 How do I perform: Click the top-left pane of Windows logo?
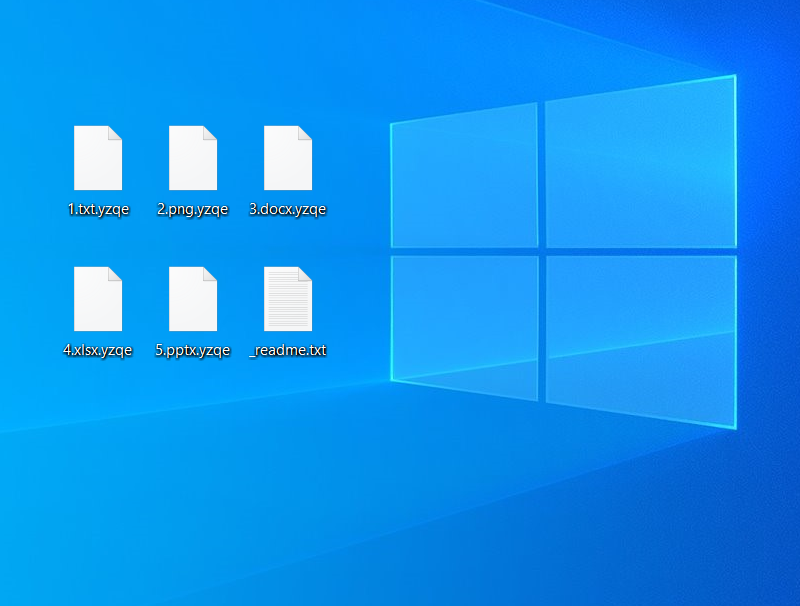[464, 178]
